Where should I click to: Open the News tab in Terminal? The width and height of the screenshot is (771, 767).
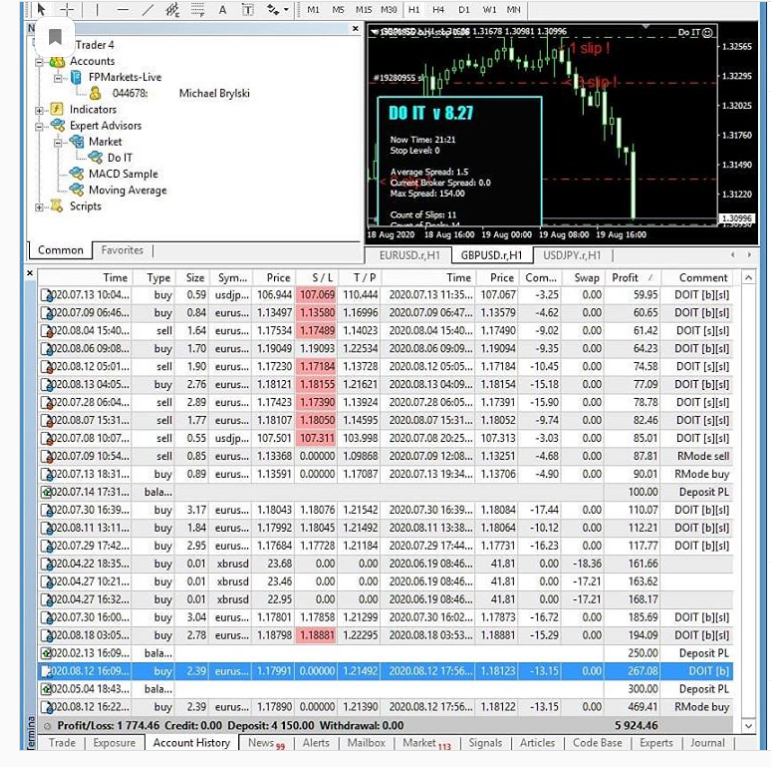(266, 743)
